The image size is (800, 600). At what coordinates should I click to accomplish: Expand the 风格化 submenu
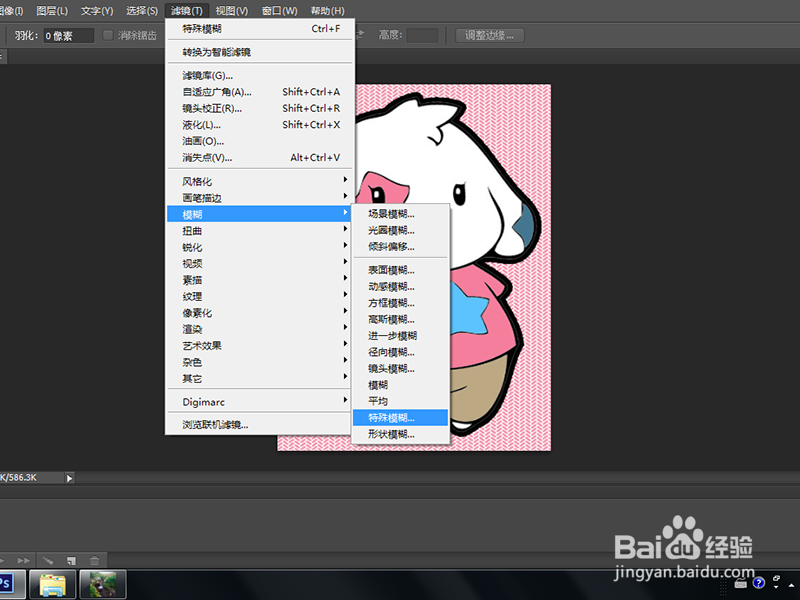[x=260, y=181]
